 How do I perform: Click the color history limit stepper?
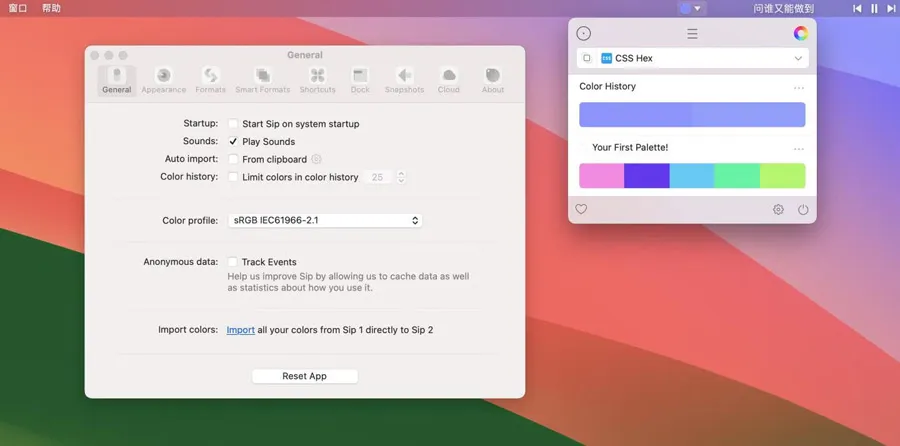[x=401, y=177]
